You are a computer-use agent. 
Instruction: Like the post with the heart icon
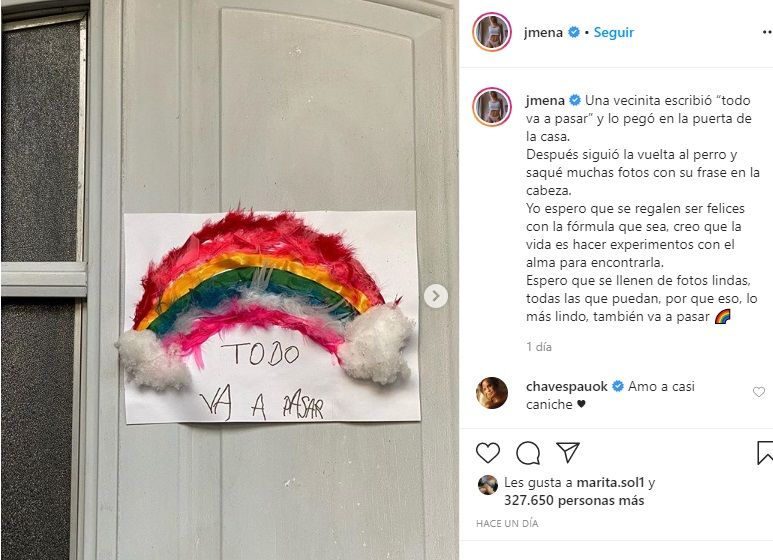click(488, 453)
